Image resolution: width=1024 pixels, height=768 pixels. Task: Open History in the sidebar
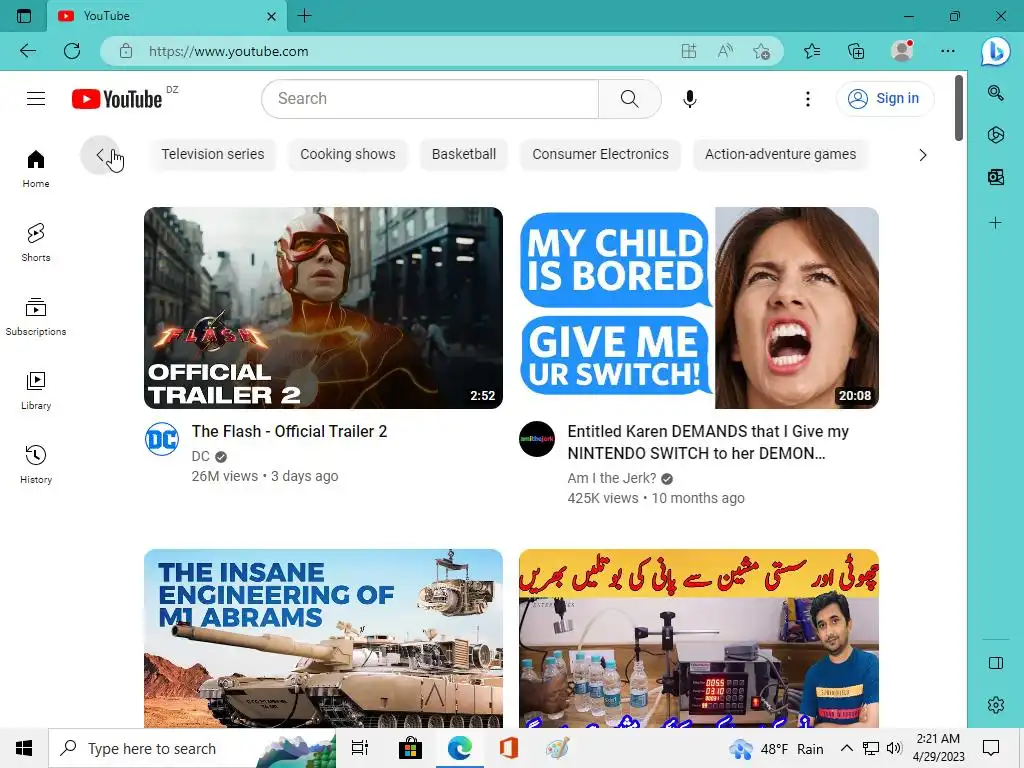[36, 464]
